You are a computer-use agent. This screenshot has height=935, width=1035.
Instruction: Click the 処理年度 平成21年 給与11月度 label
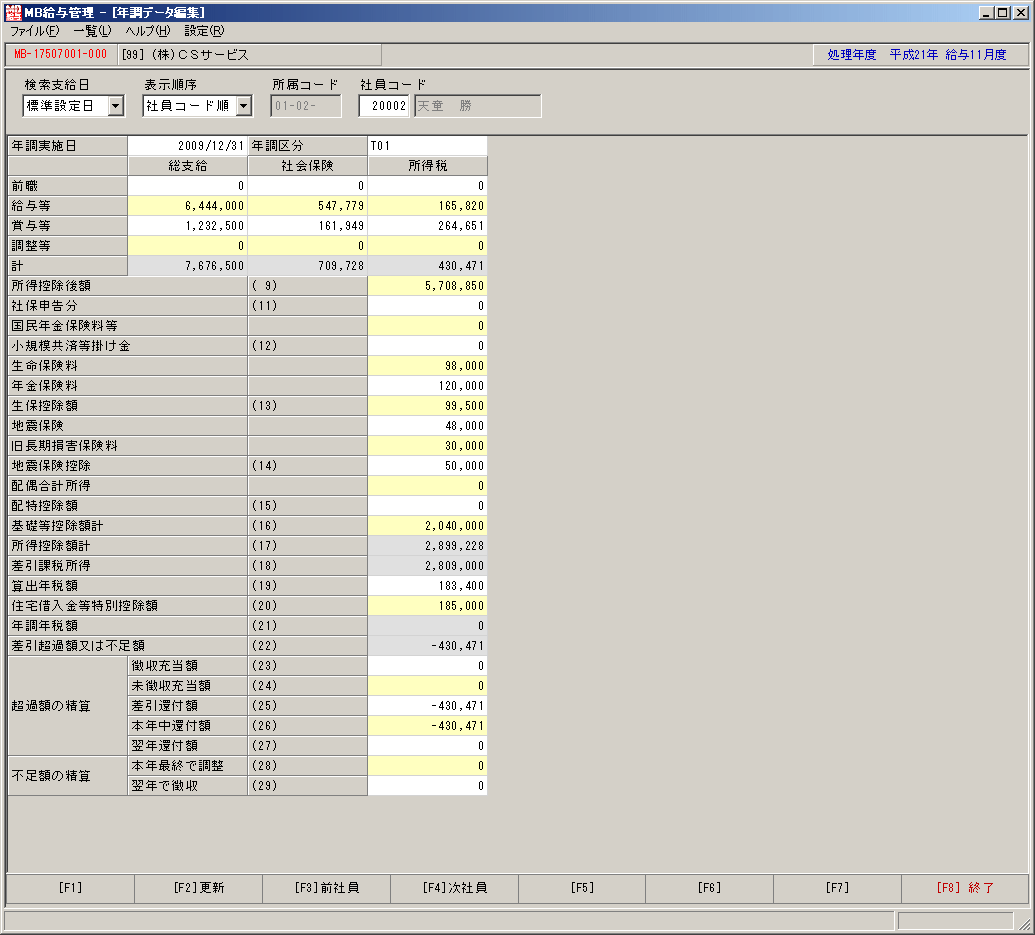pos(917,55)
